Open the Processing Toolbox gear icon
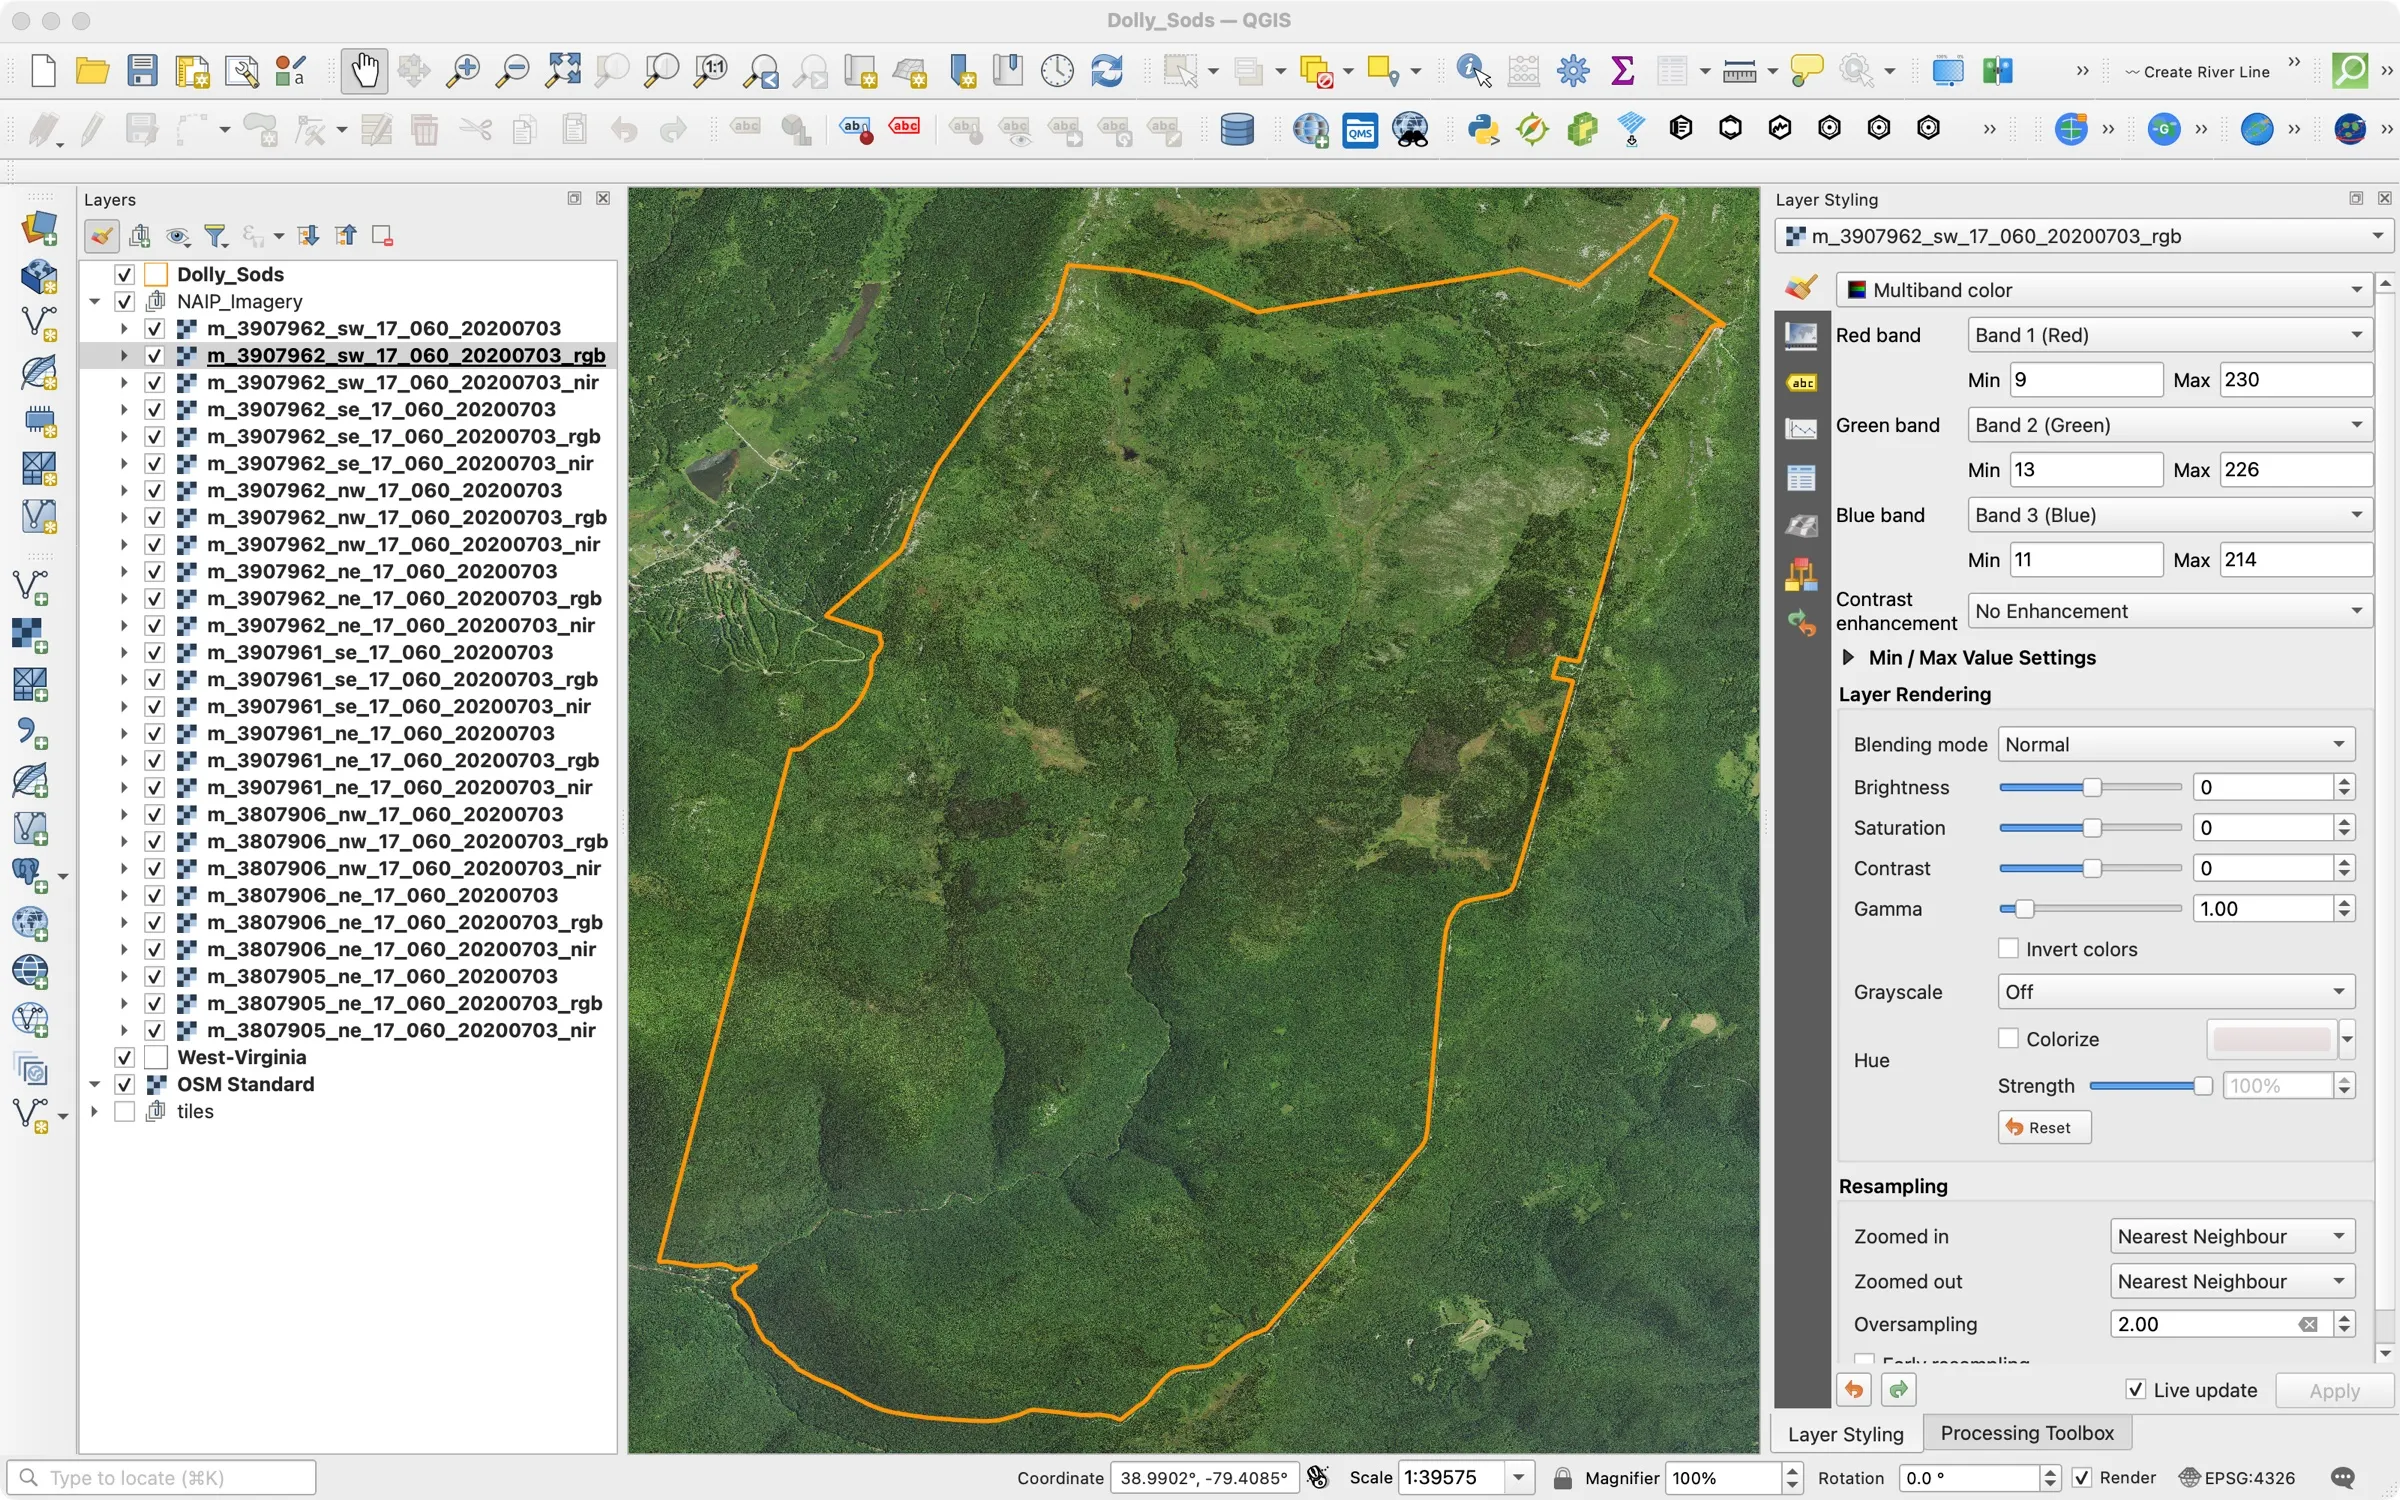Image resolution: width=2400 pixels, height=1500 pixels. point(1573,71)
